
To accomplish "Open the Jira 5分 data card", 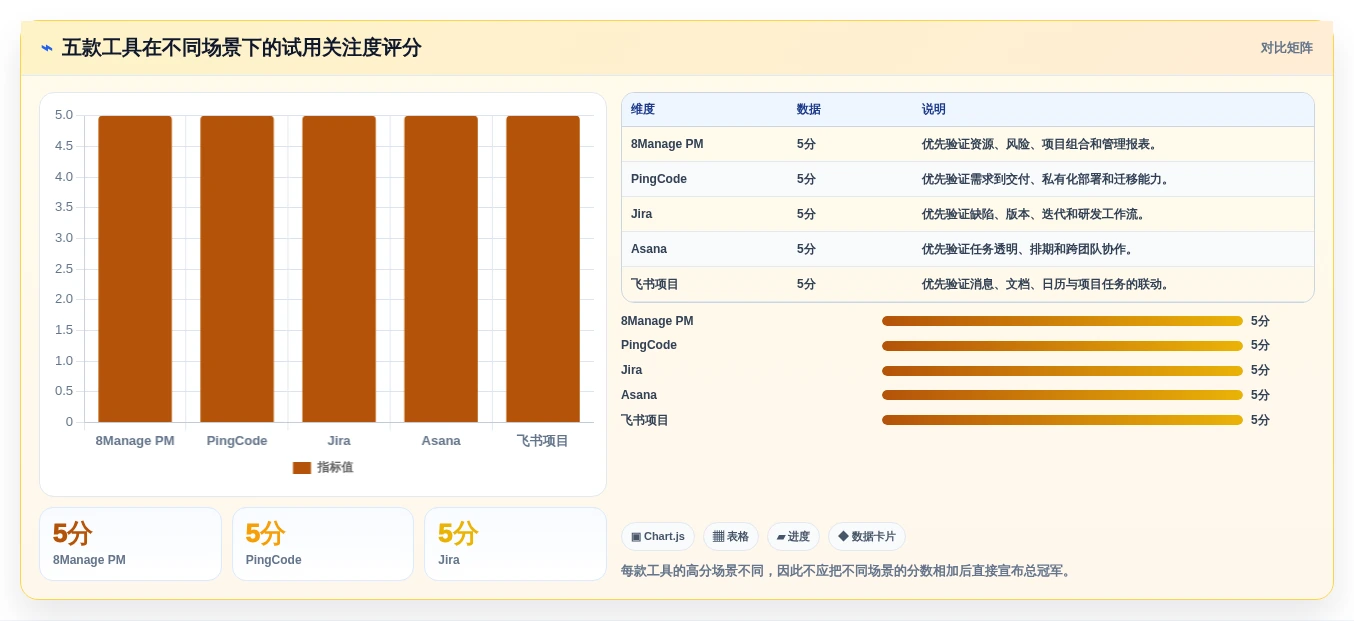I will (x=515, y=544).
